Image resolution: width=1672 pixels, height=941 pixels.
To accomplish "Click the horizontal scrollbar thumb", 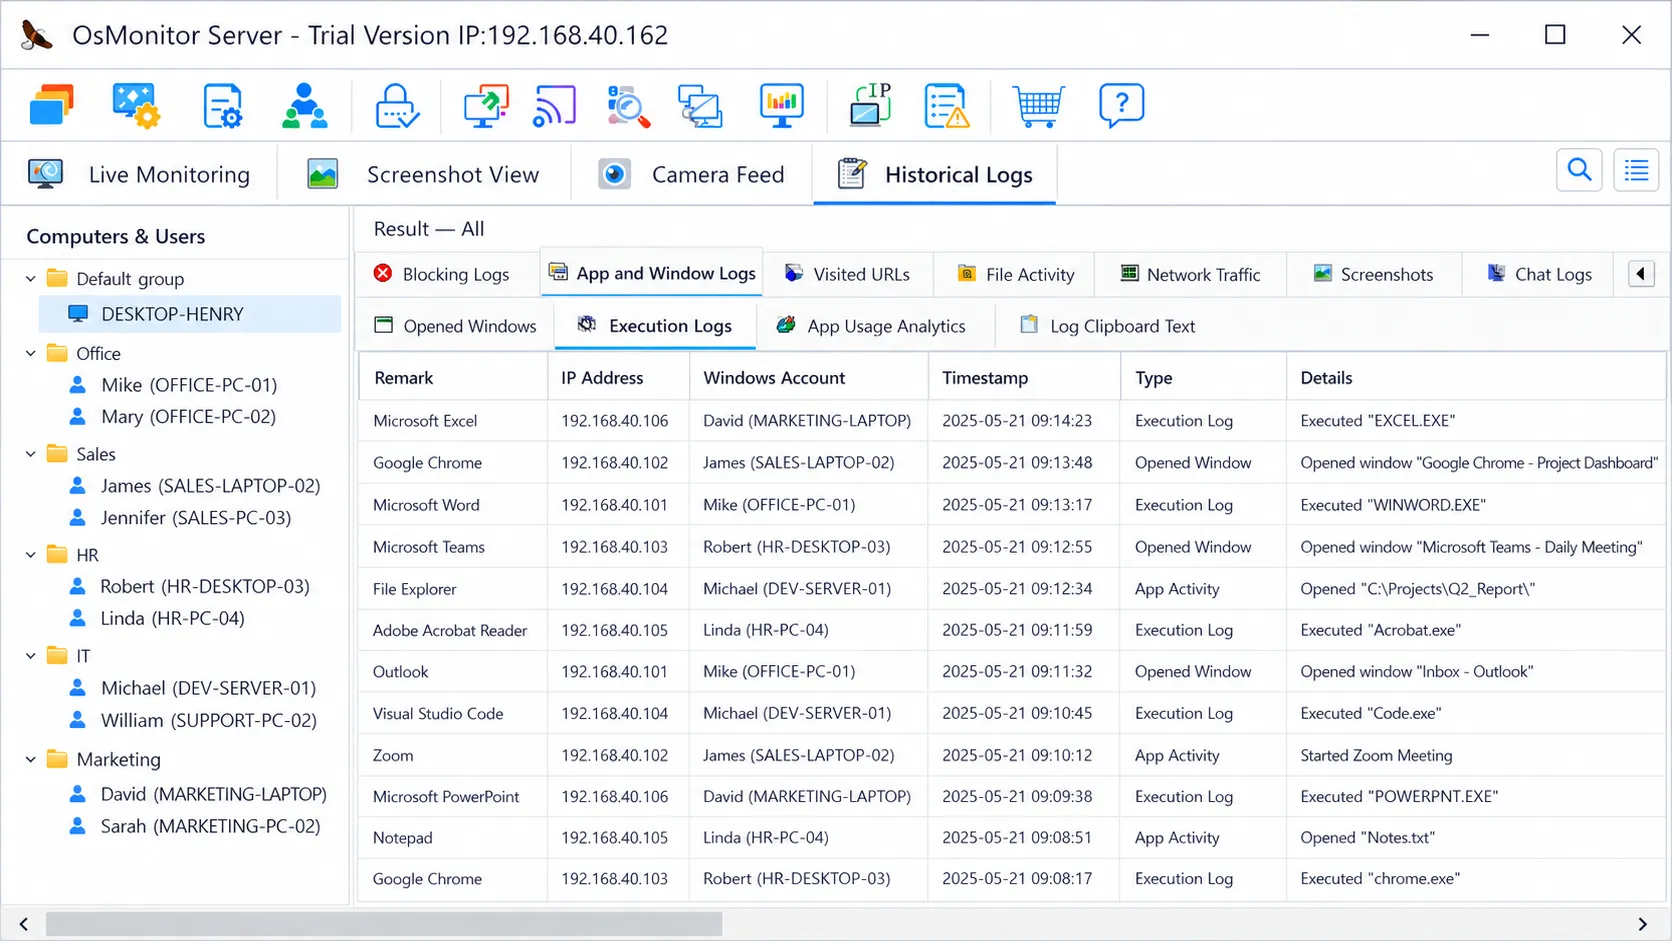I will (x=384, y=924).
